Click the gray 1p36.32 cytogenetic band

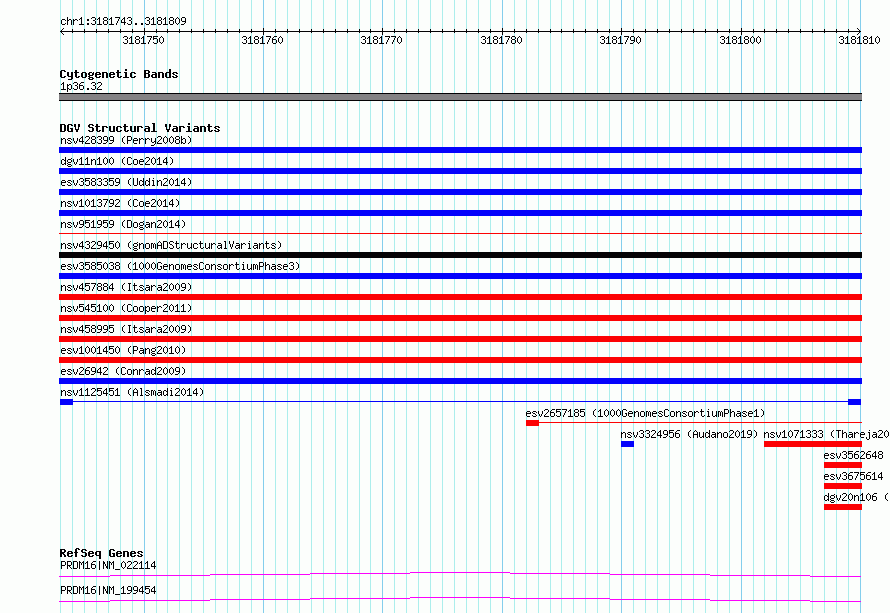[460, 97]
